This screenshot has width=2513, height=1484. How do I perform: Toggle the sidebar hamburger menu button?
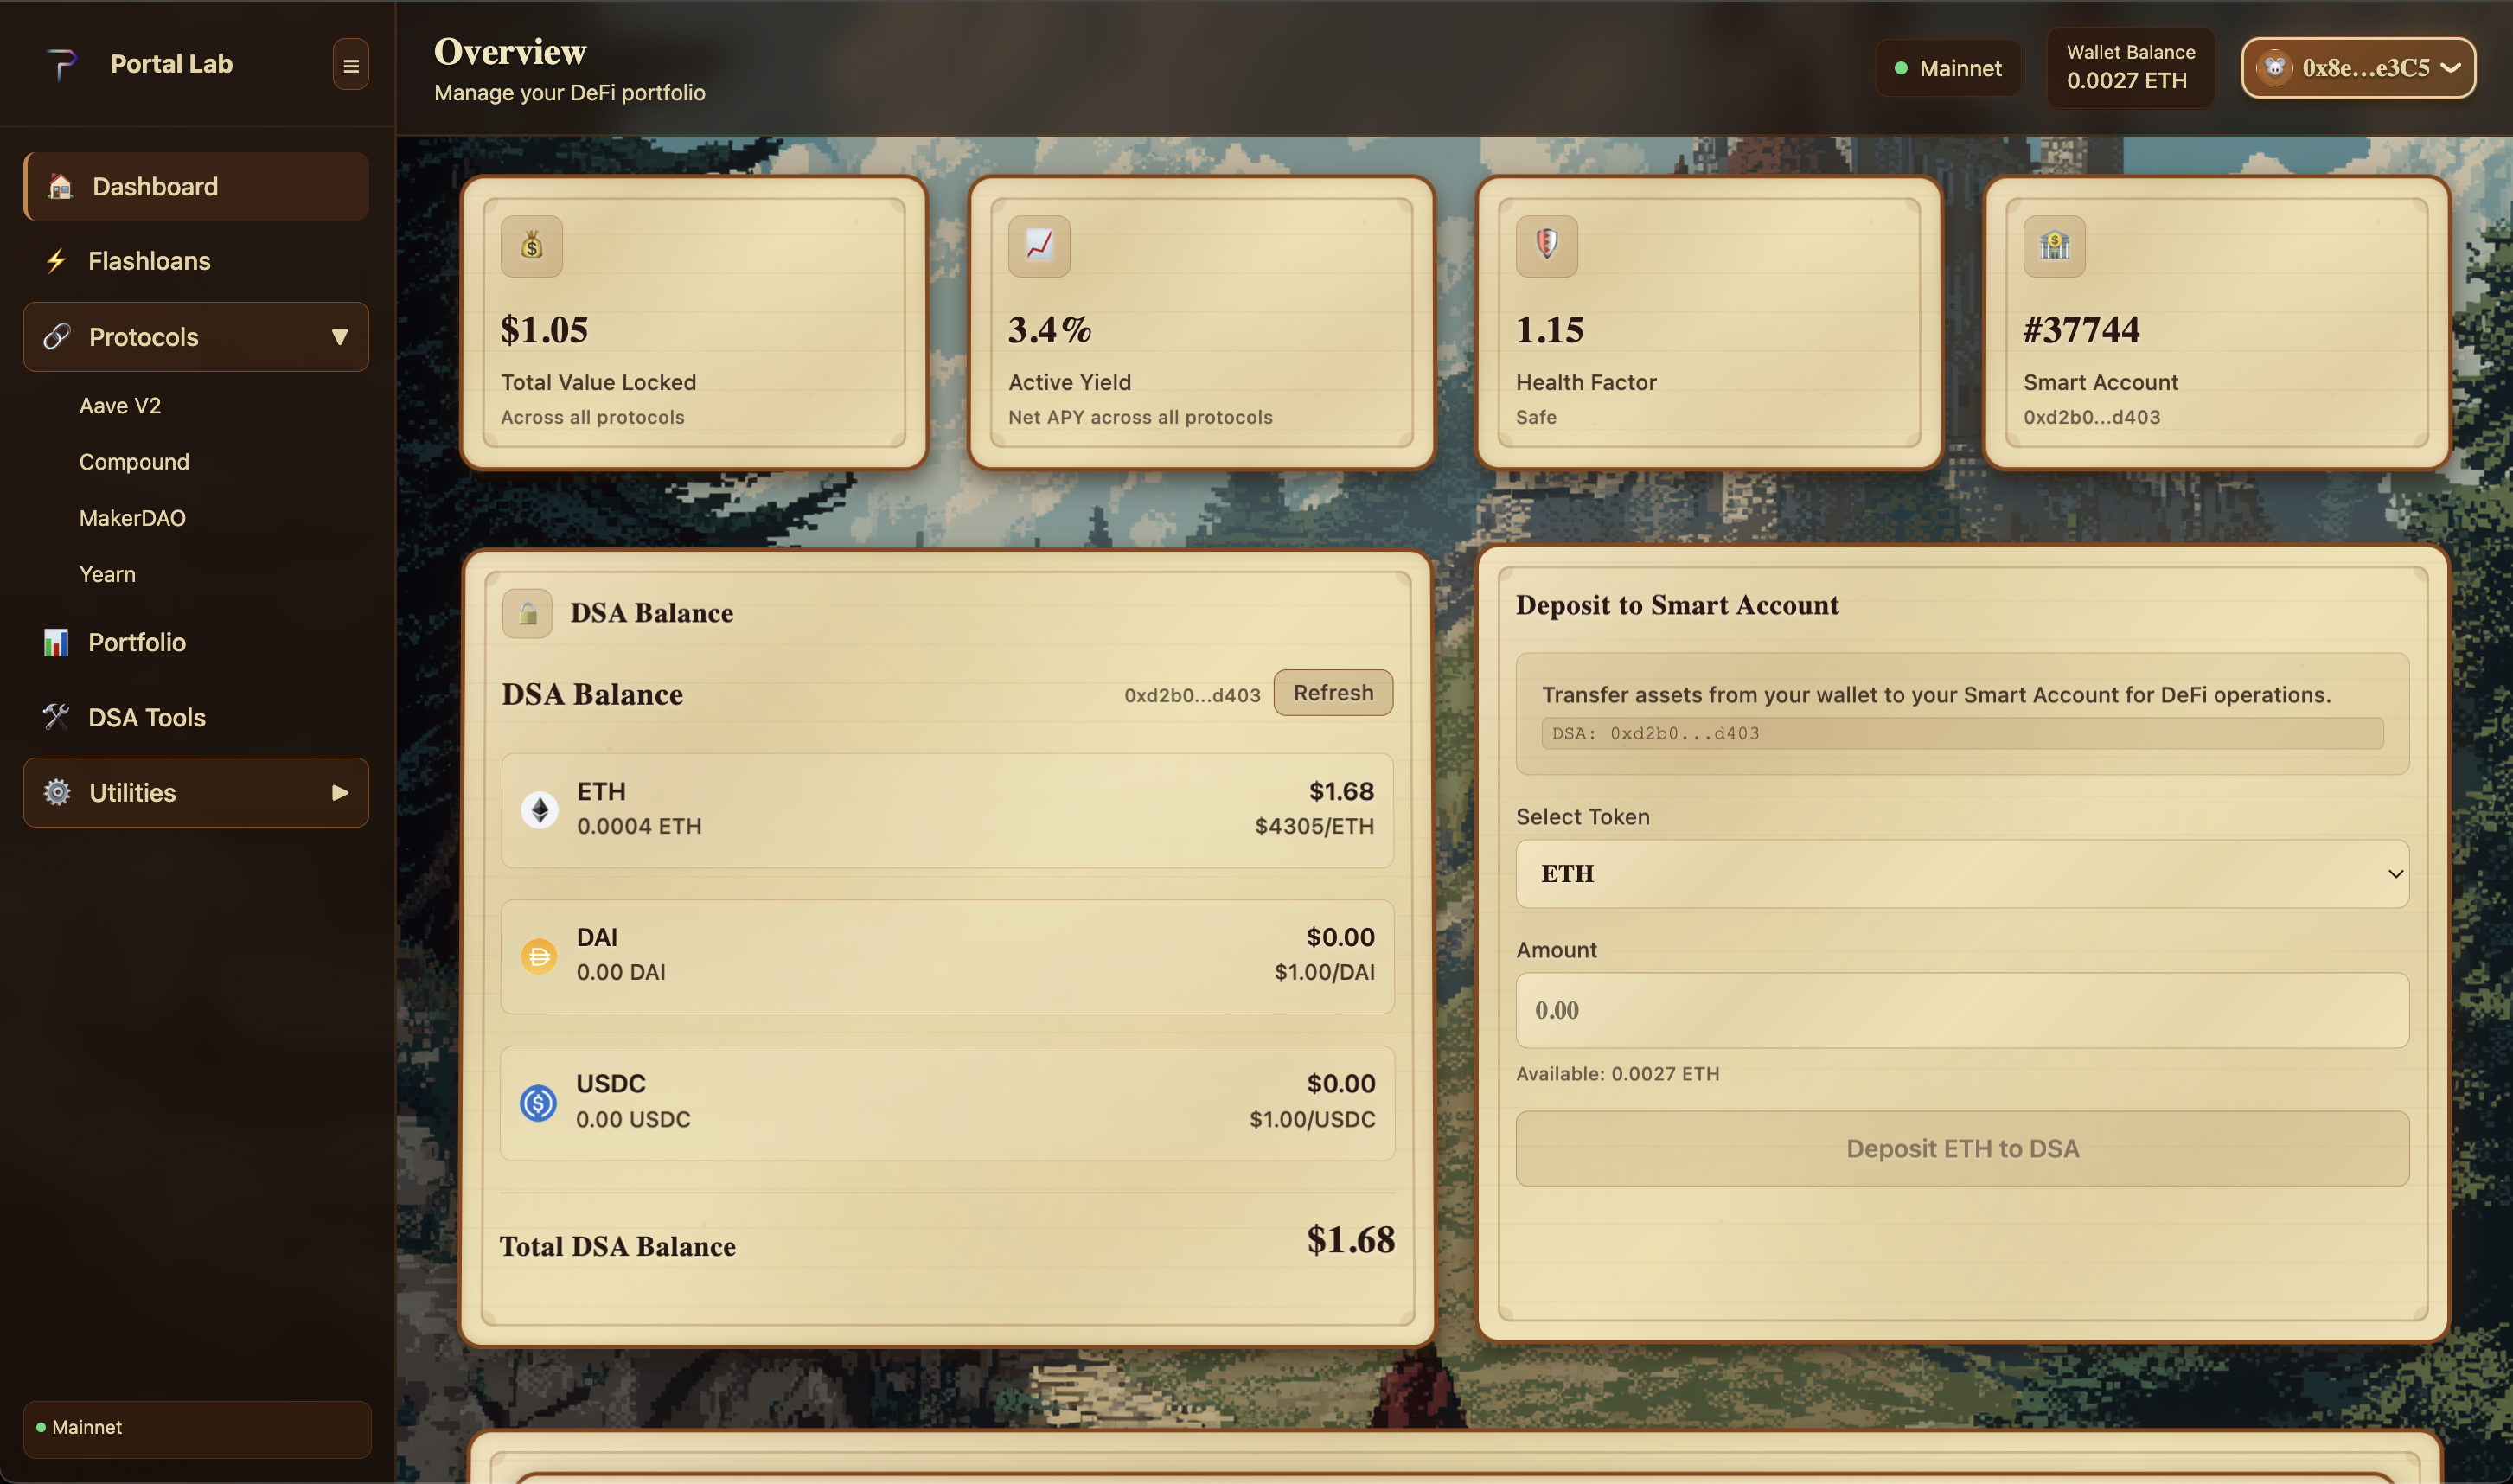pos(350,65)
